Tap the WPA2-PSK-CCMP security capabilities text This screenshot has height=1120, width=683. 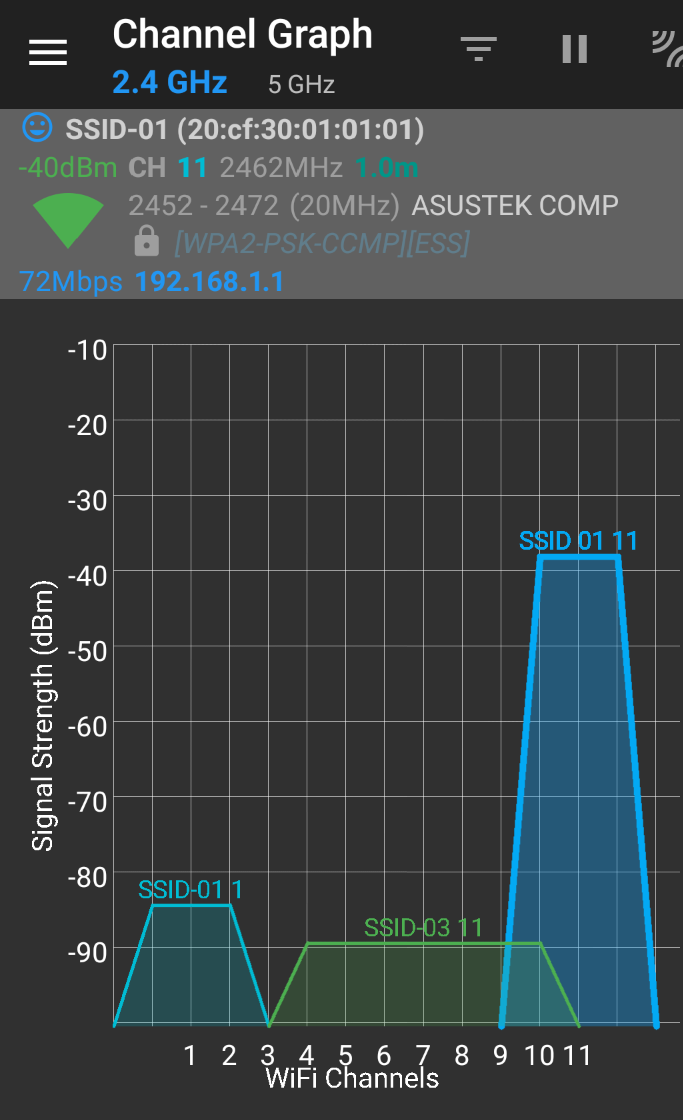click(x=322, y=244)
